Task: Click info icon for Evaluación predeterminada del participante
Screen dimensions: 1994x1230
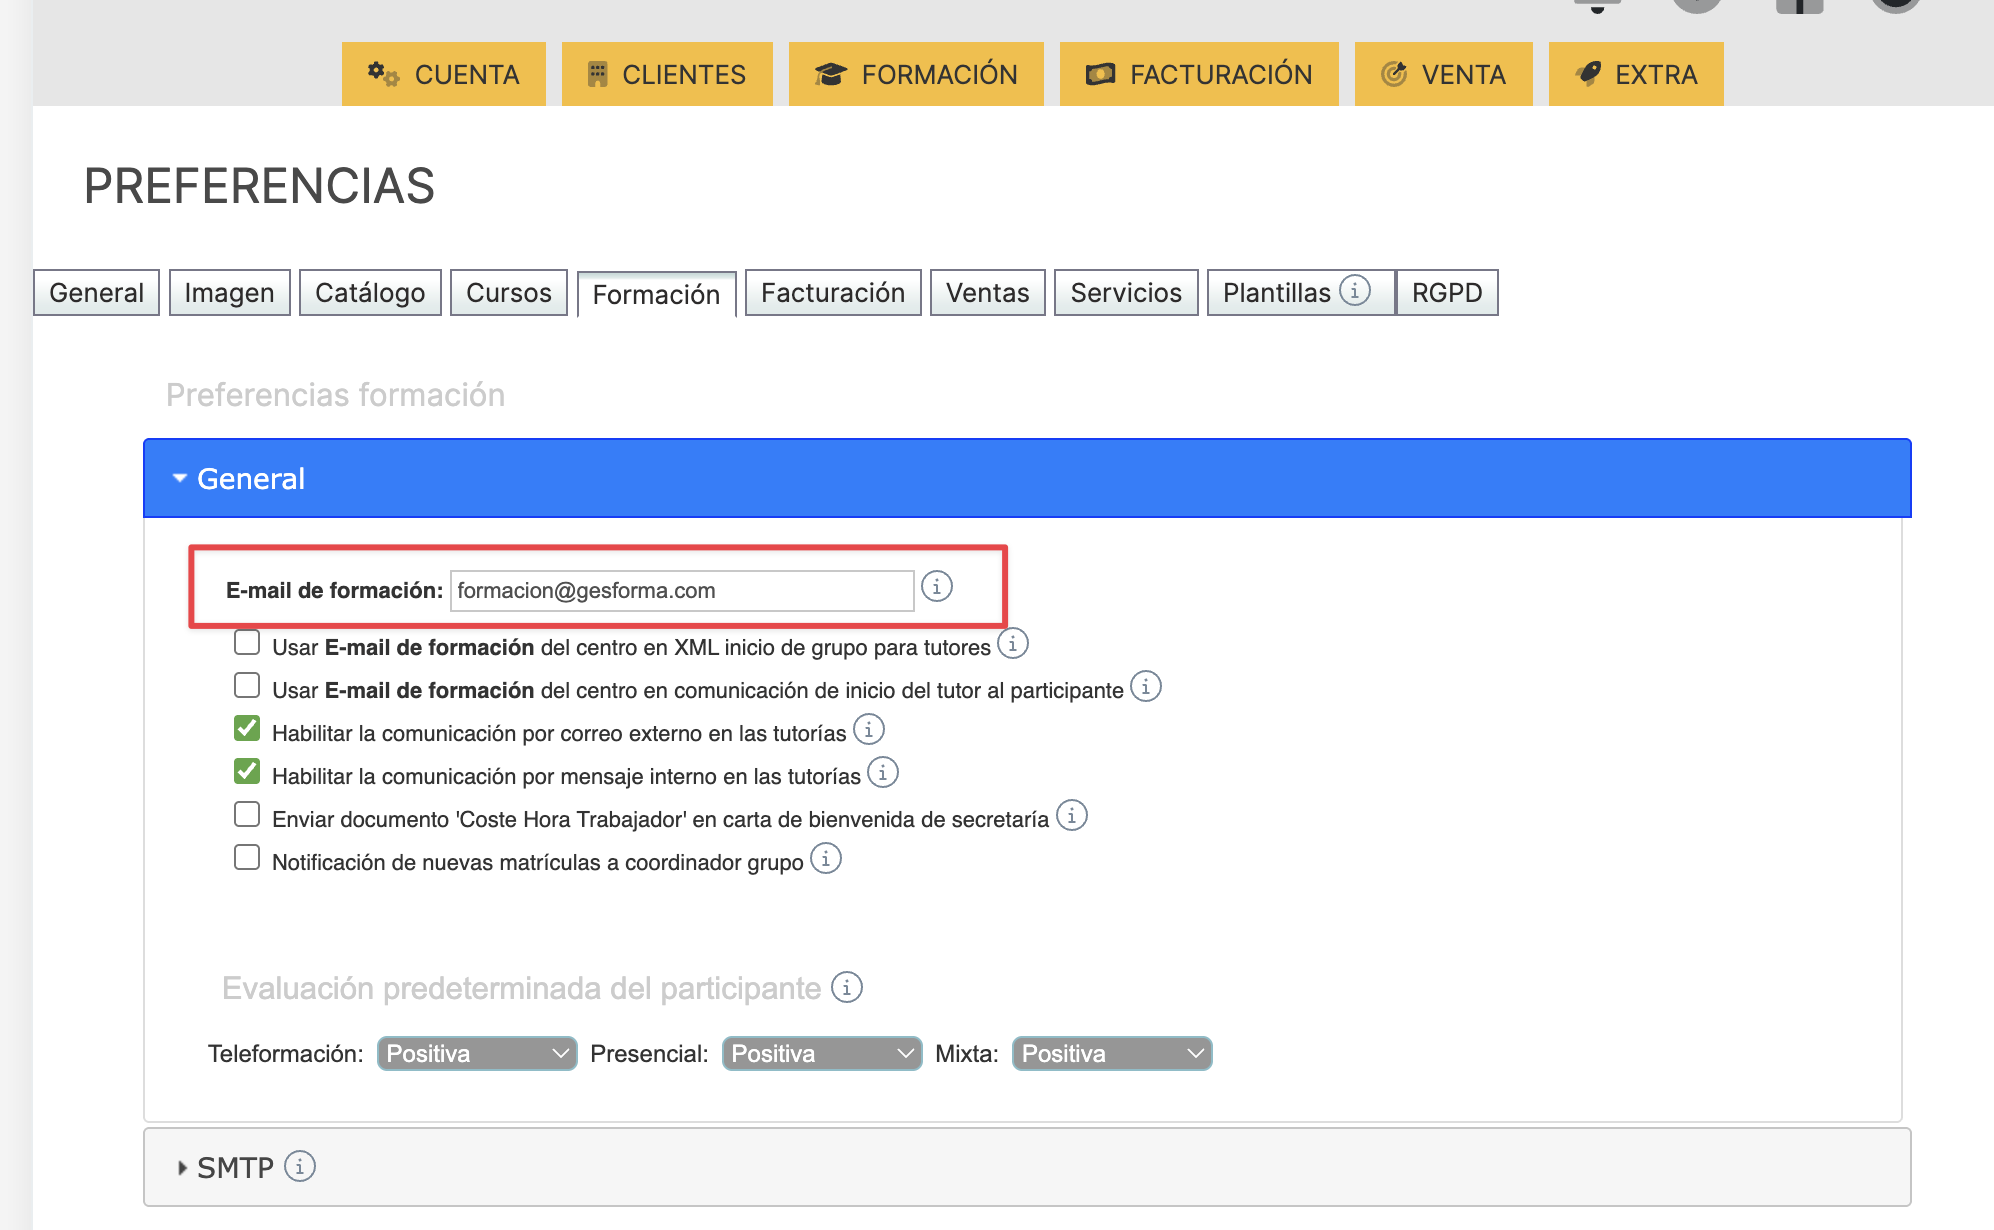Action: 846,987
